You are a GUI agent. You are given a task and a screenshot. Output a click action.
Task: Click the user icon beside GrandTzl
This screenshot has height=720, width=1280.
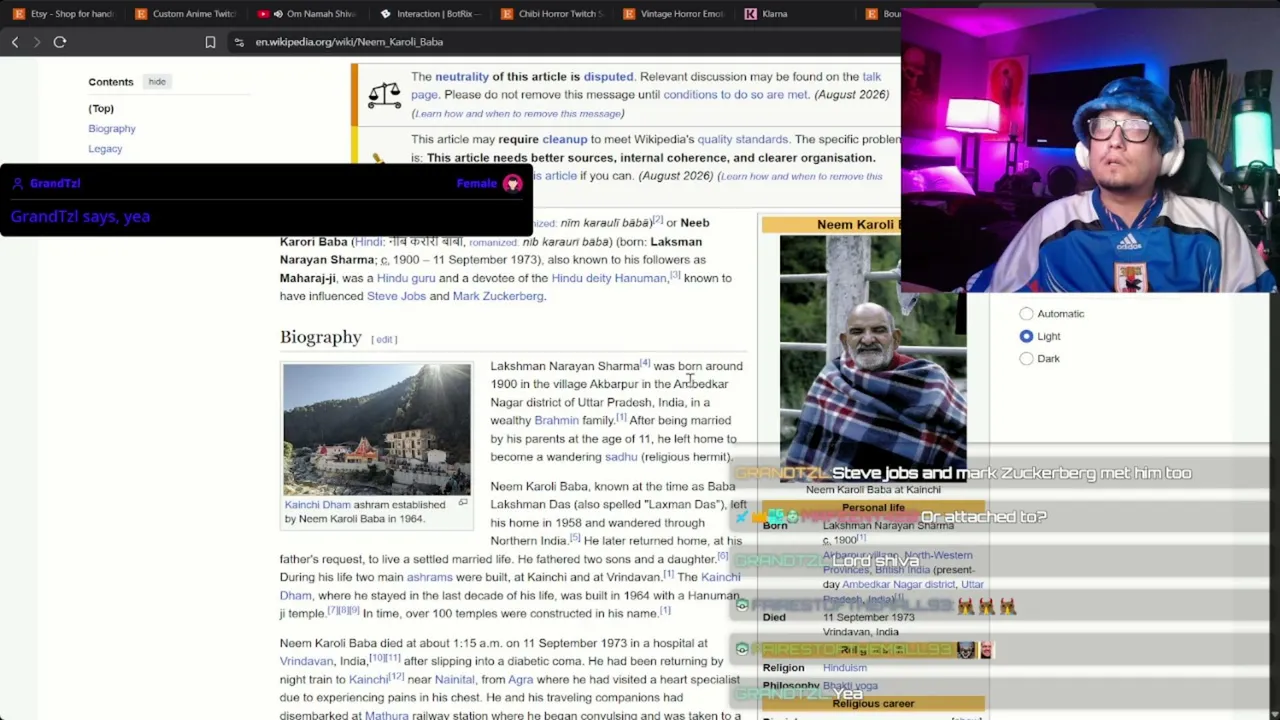coord(17,184)
